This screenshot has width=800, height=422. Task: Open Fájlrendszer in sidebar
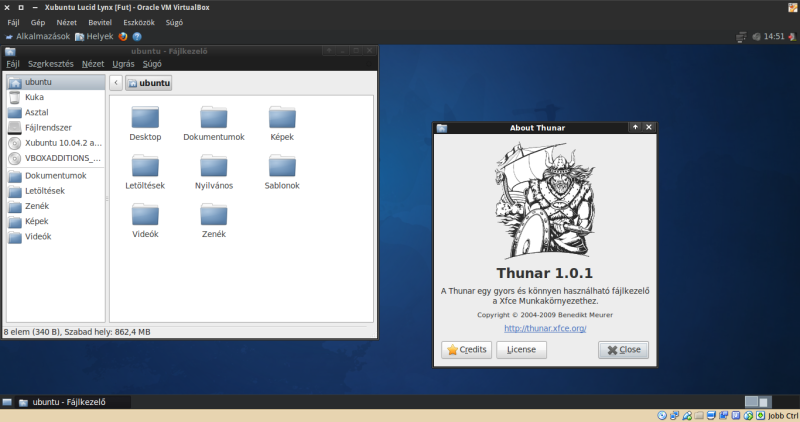pos(56,128)
